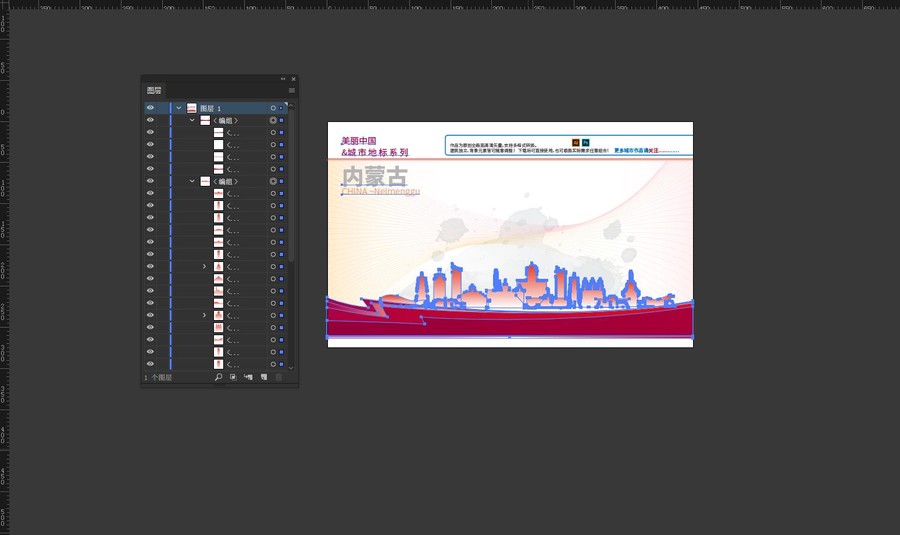This screenshot has height=535, width=900.
Task: Click the target circle of 图层 1
Action: (273, 108)
